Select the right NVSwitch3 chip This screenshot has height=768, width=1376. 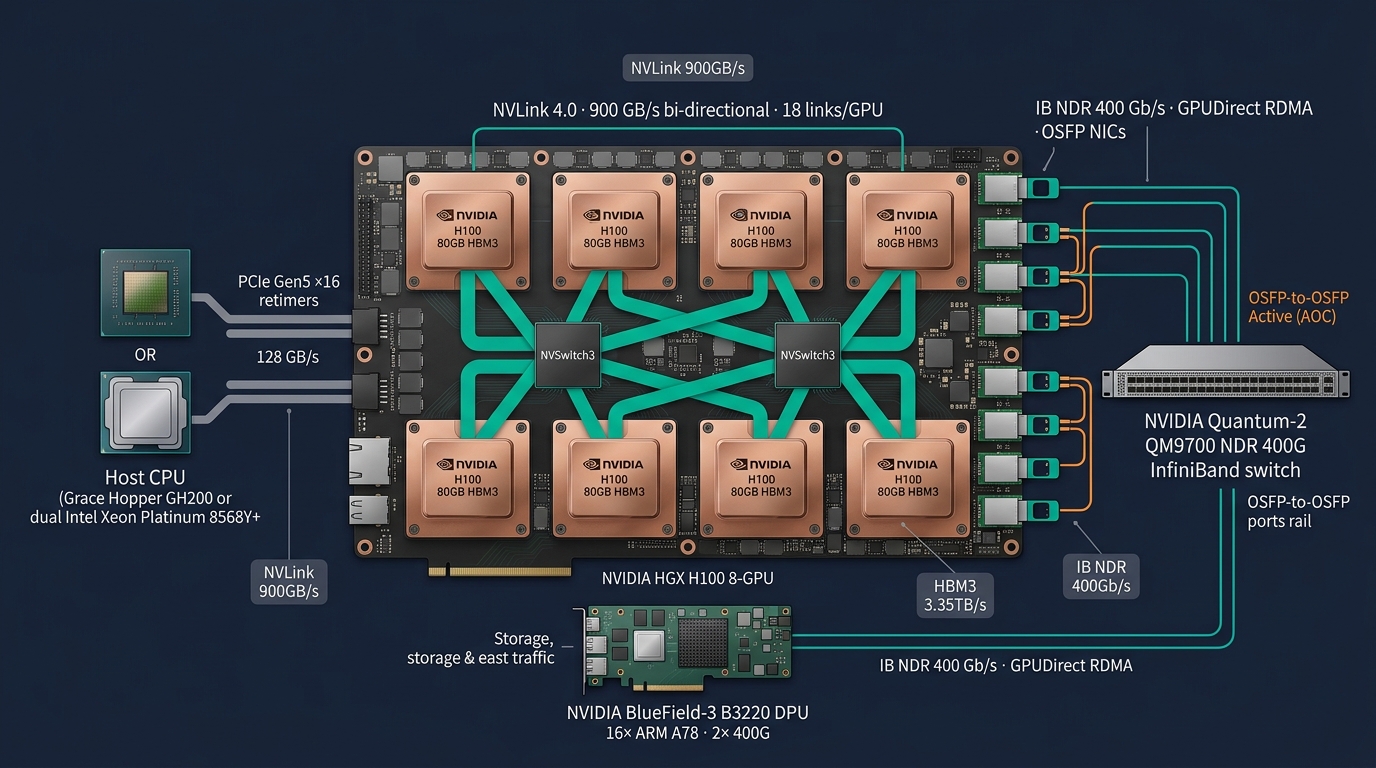808,355
